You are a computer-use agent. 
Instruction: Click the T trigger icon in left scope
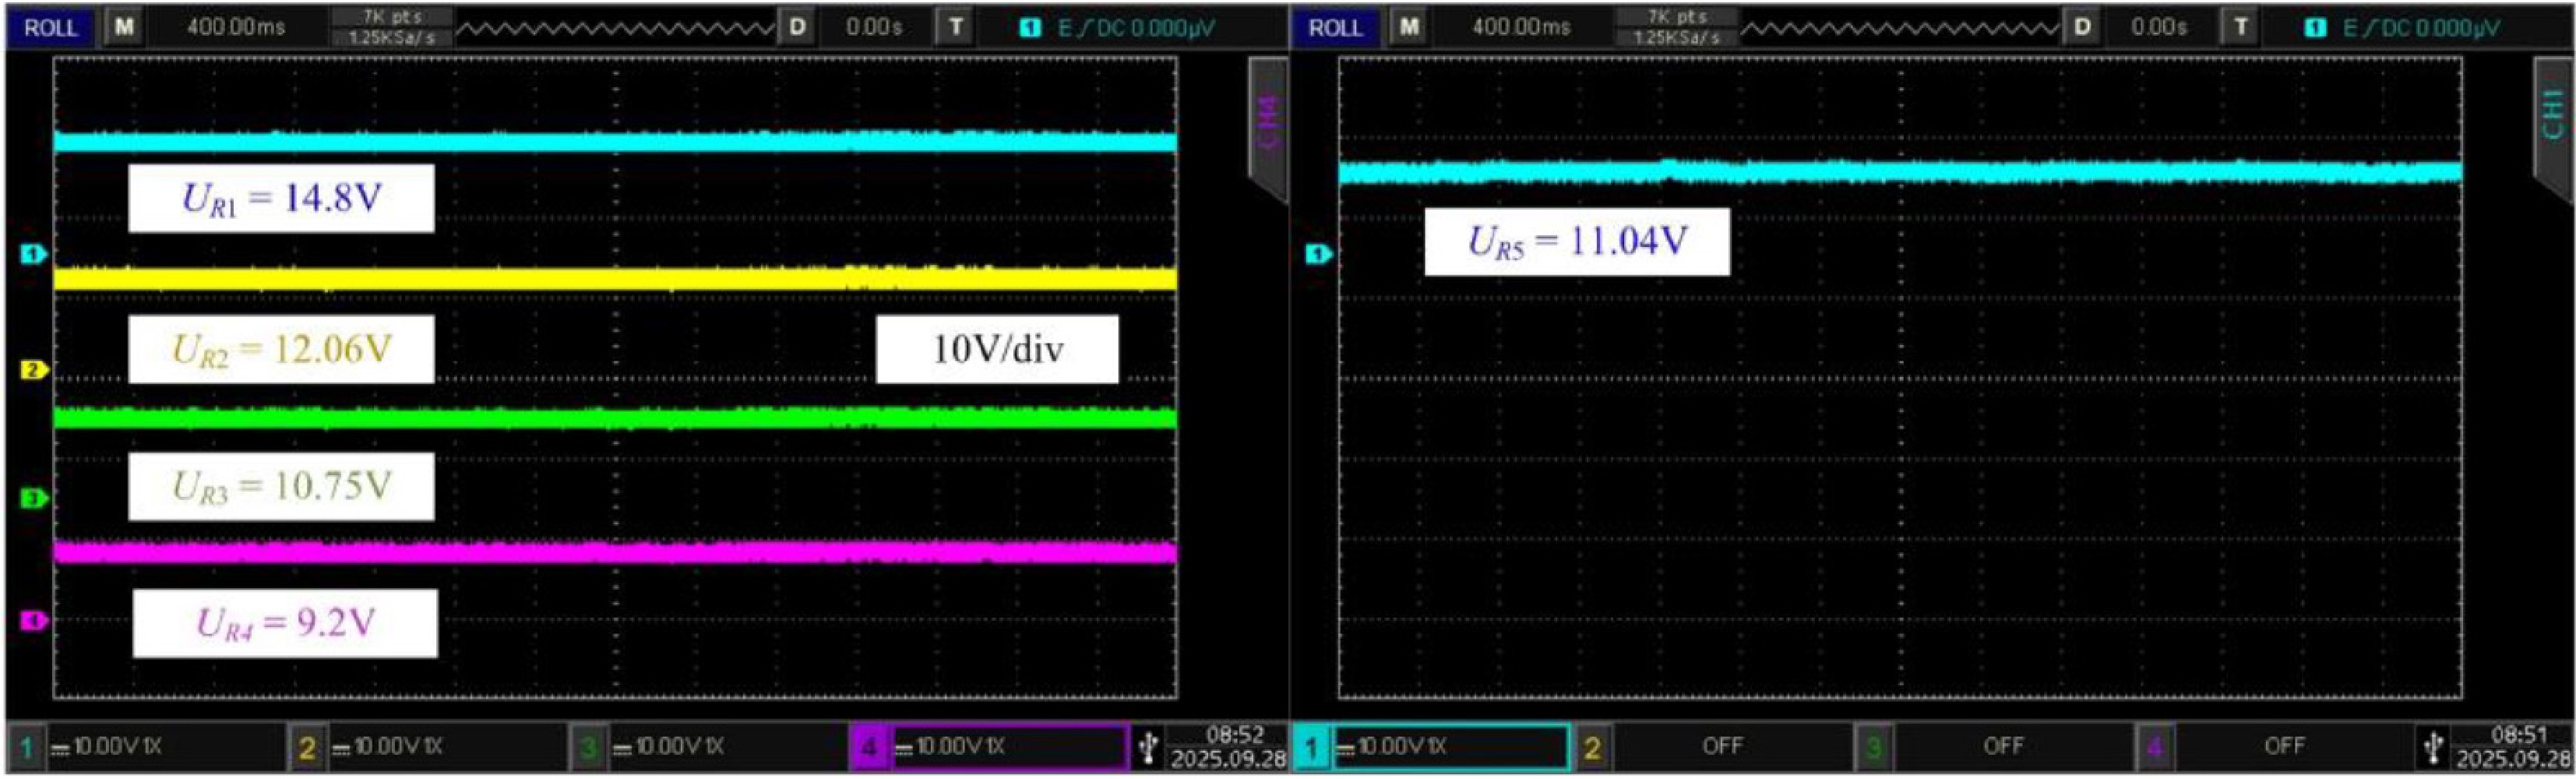click(955, 27)
